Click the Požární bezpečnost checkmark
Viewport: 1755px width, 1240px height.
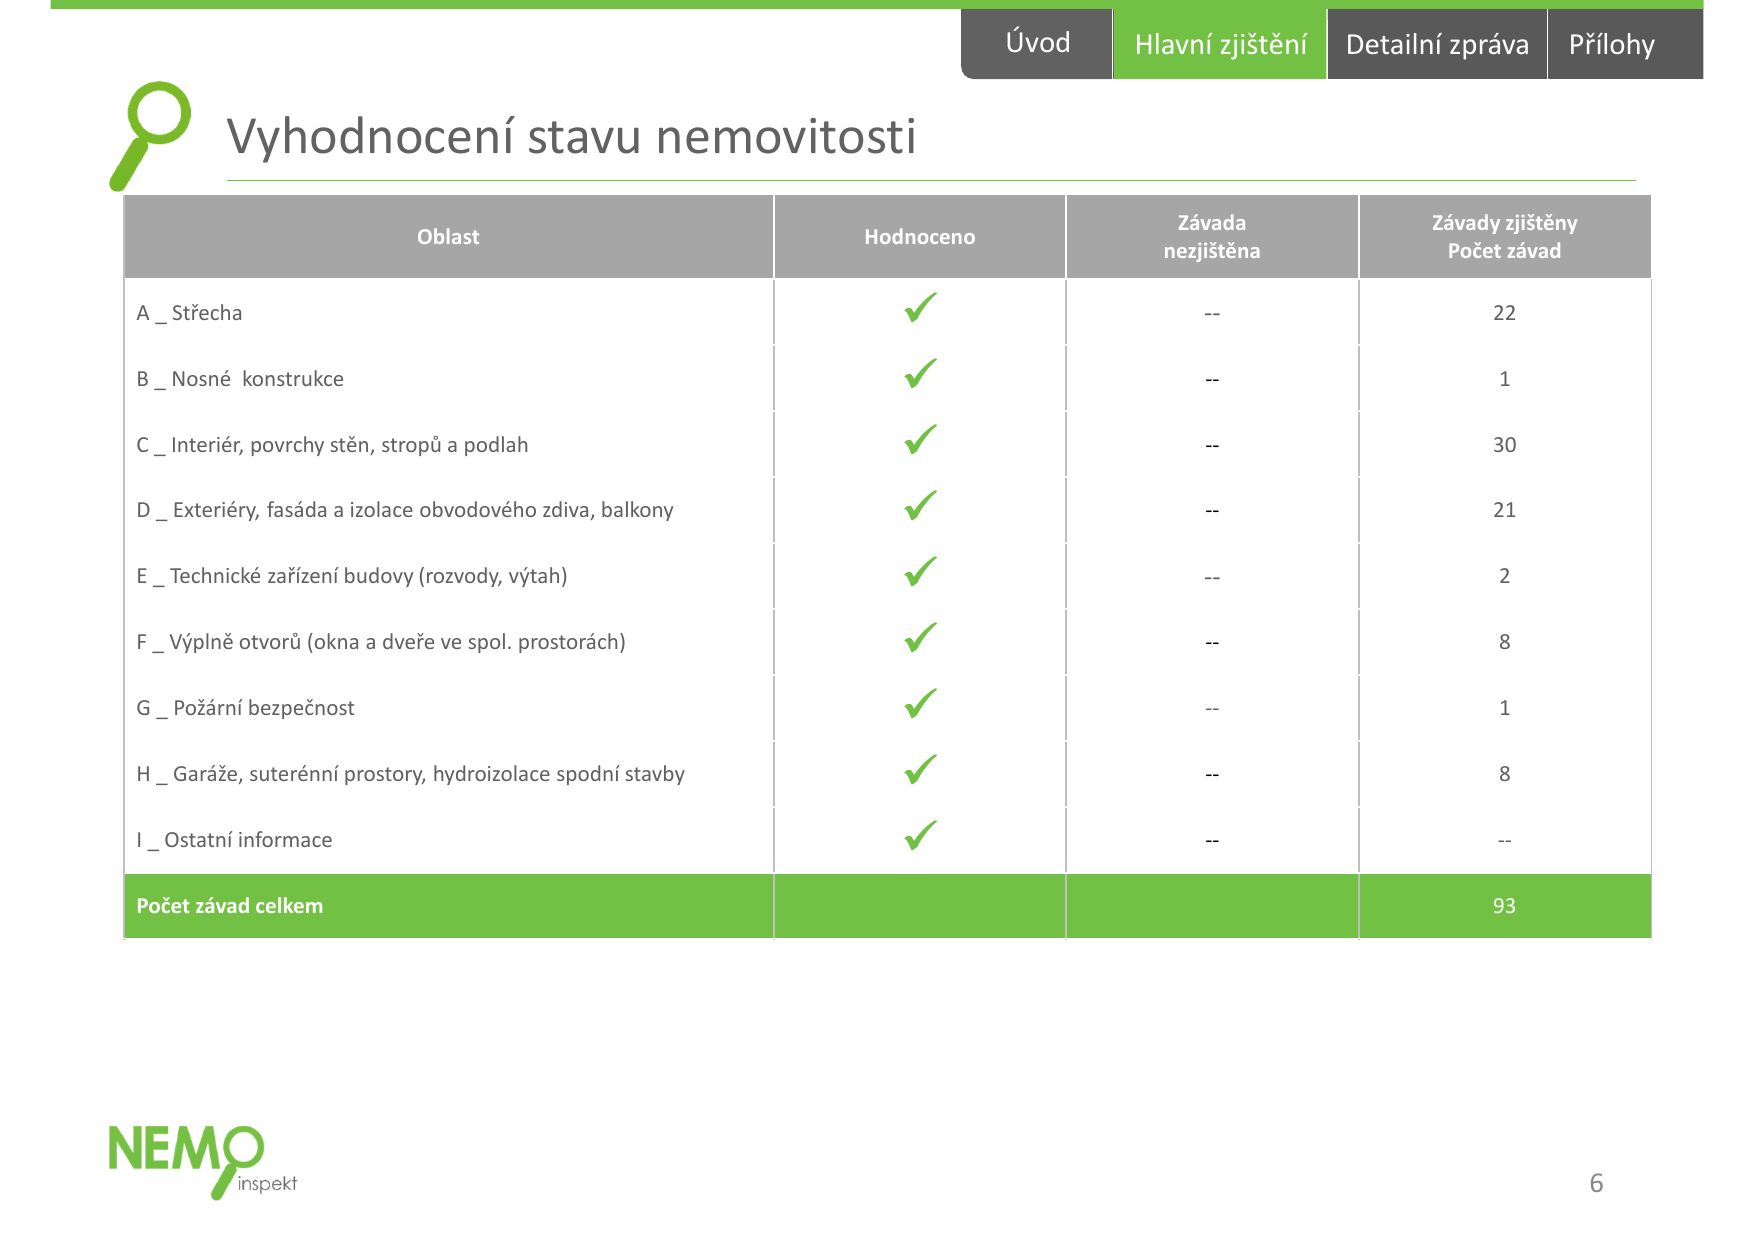[x=920, y=703]
